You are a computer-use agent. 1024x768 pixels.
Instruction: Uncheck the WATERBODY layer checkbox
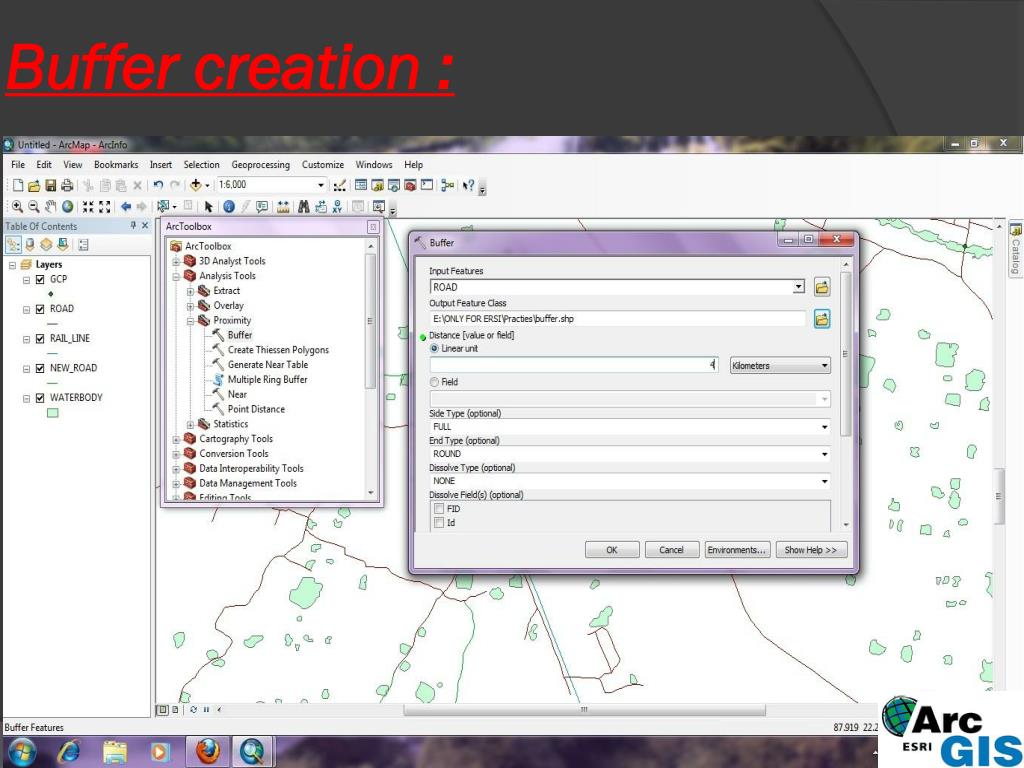(x=40, y=398)
